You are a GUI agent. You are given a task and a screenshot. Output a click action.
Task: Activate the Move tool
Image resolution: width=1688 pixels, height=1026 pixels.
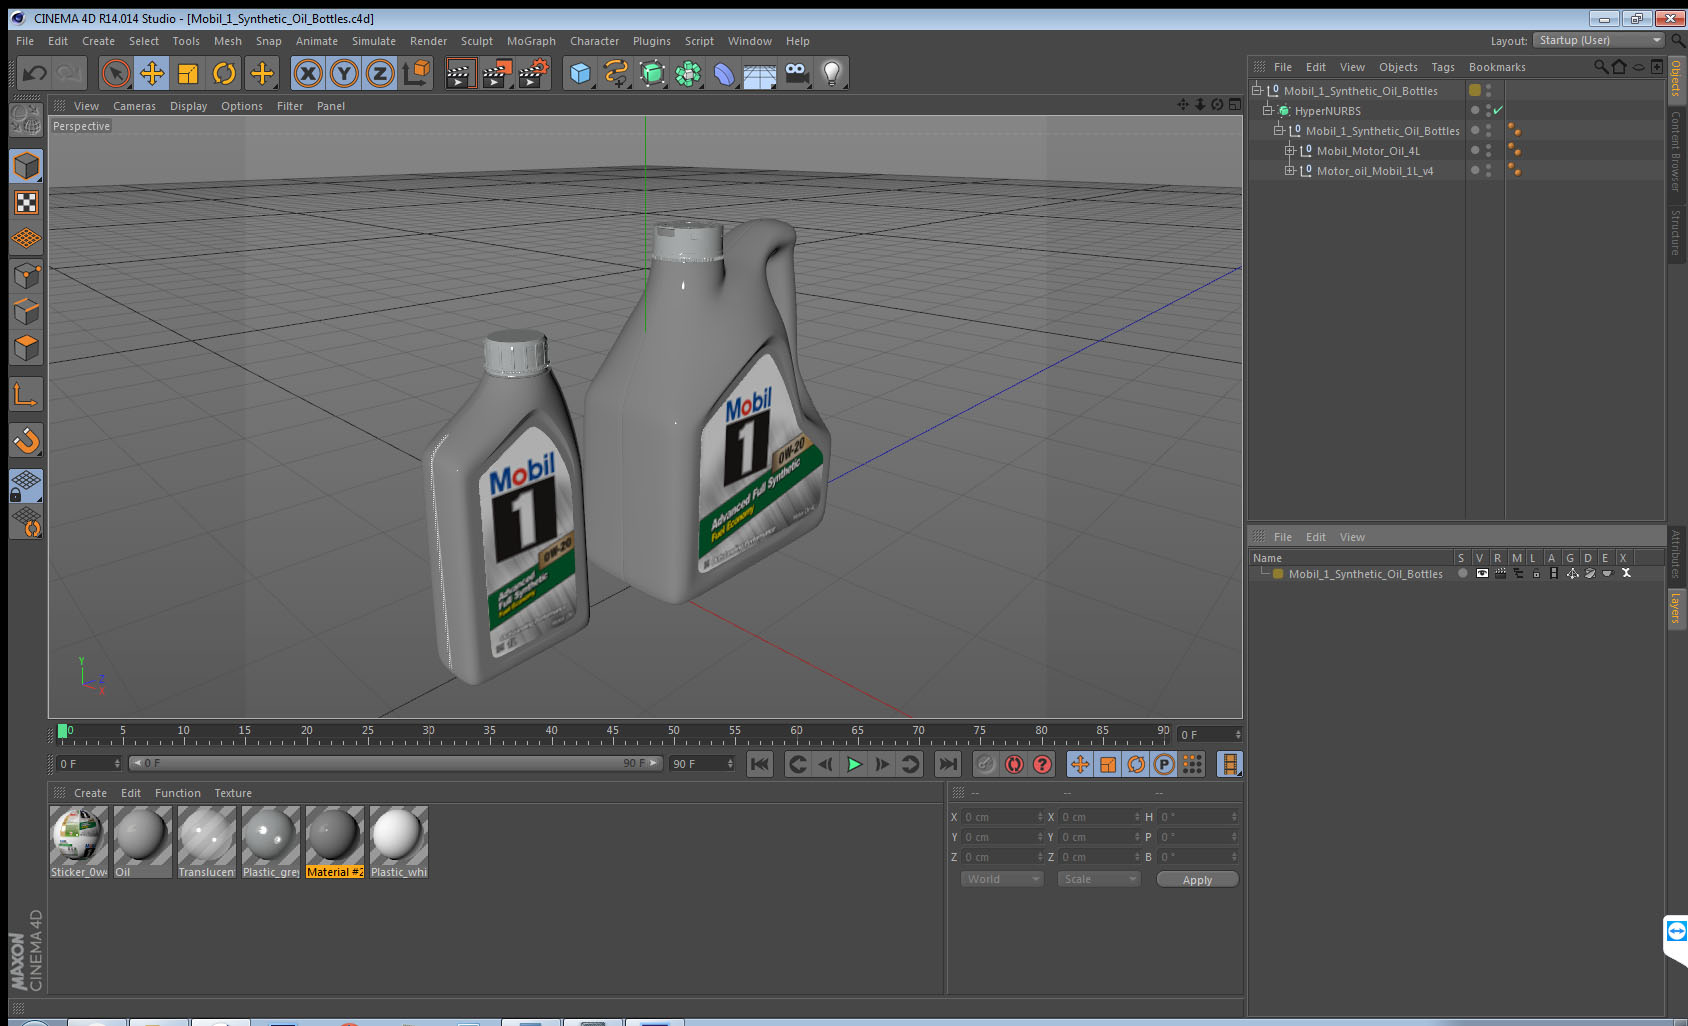point(152,73)
